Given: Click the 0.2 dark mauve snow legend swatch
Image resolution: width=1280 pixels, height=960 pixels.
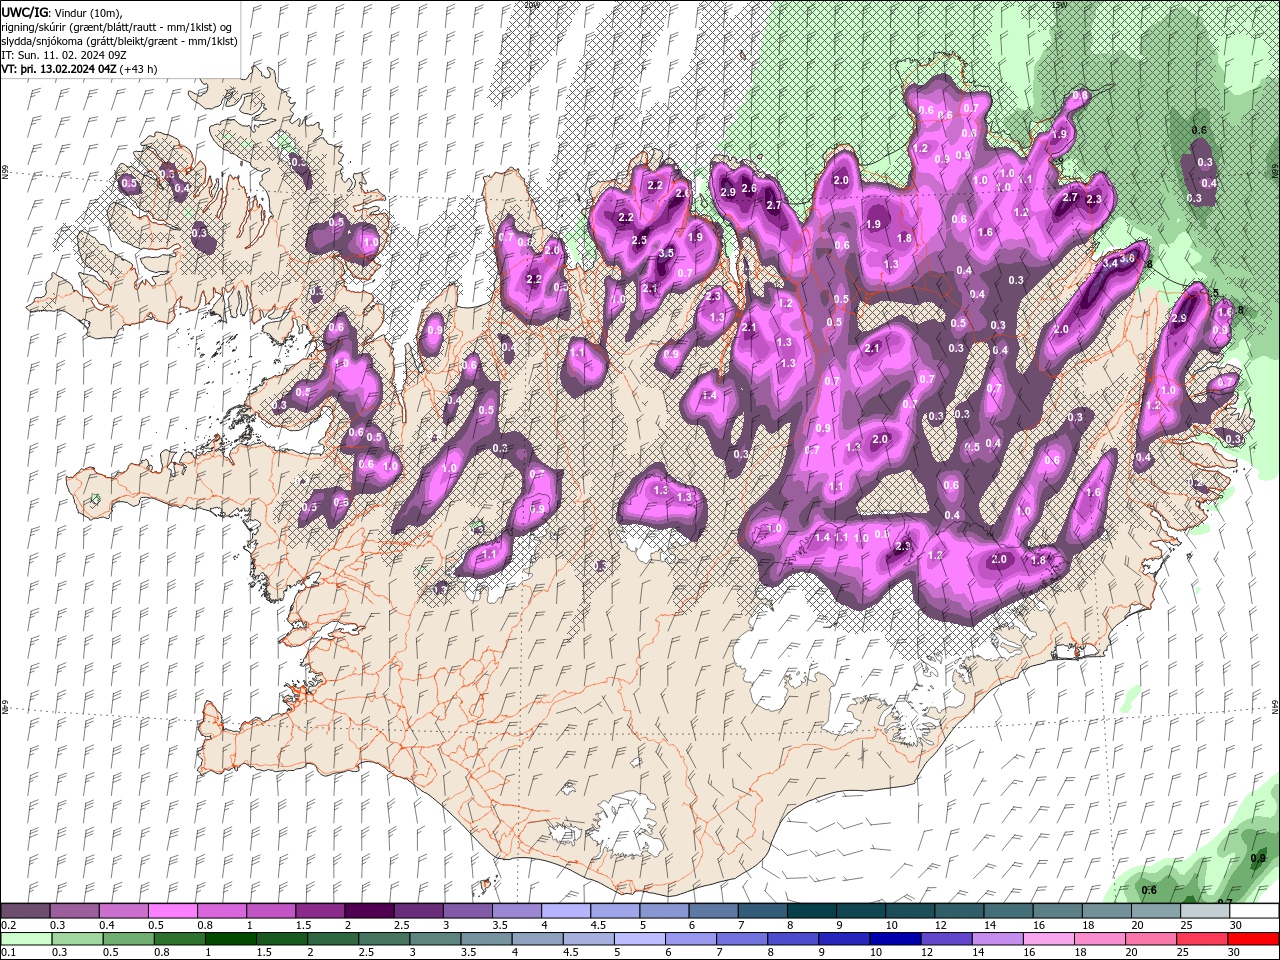Looking at the screenshot, I should pyautogui.click(x=25, y=911).
